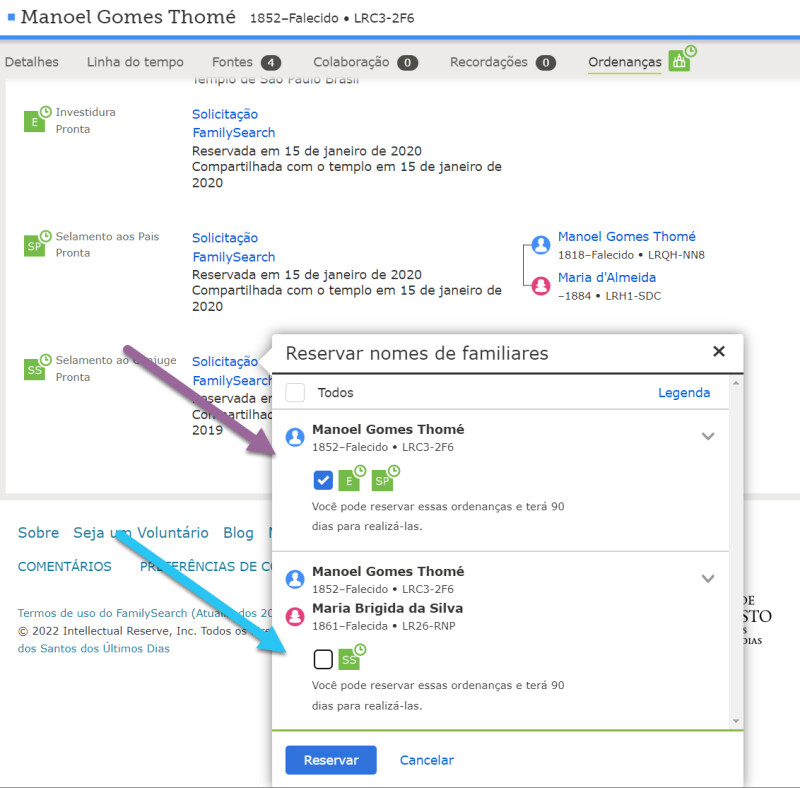The image size is (800, 788).
Task: Click FamilySearch link in Selamento aos Pais row
Action: pyautogui.click(x=234, y=257)
